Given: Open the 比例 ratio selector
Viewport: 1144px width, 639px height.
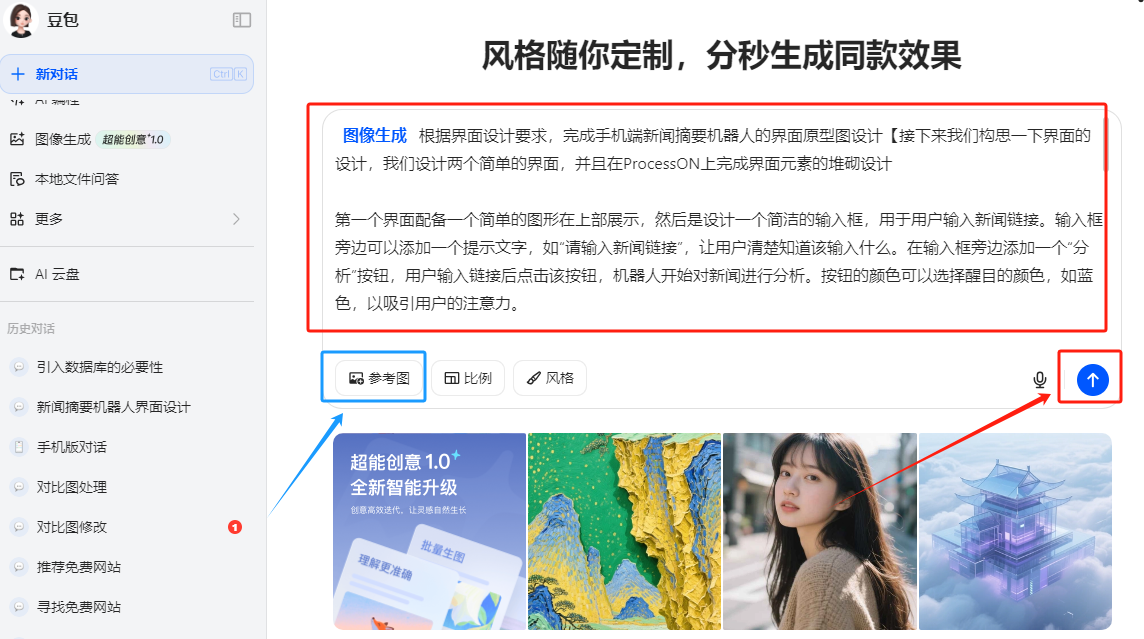Looking at the screenshot, I should click(468, 378).
